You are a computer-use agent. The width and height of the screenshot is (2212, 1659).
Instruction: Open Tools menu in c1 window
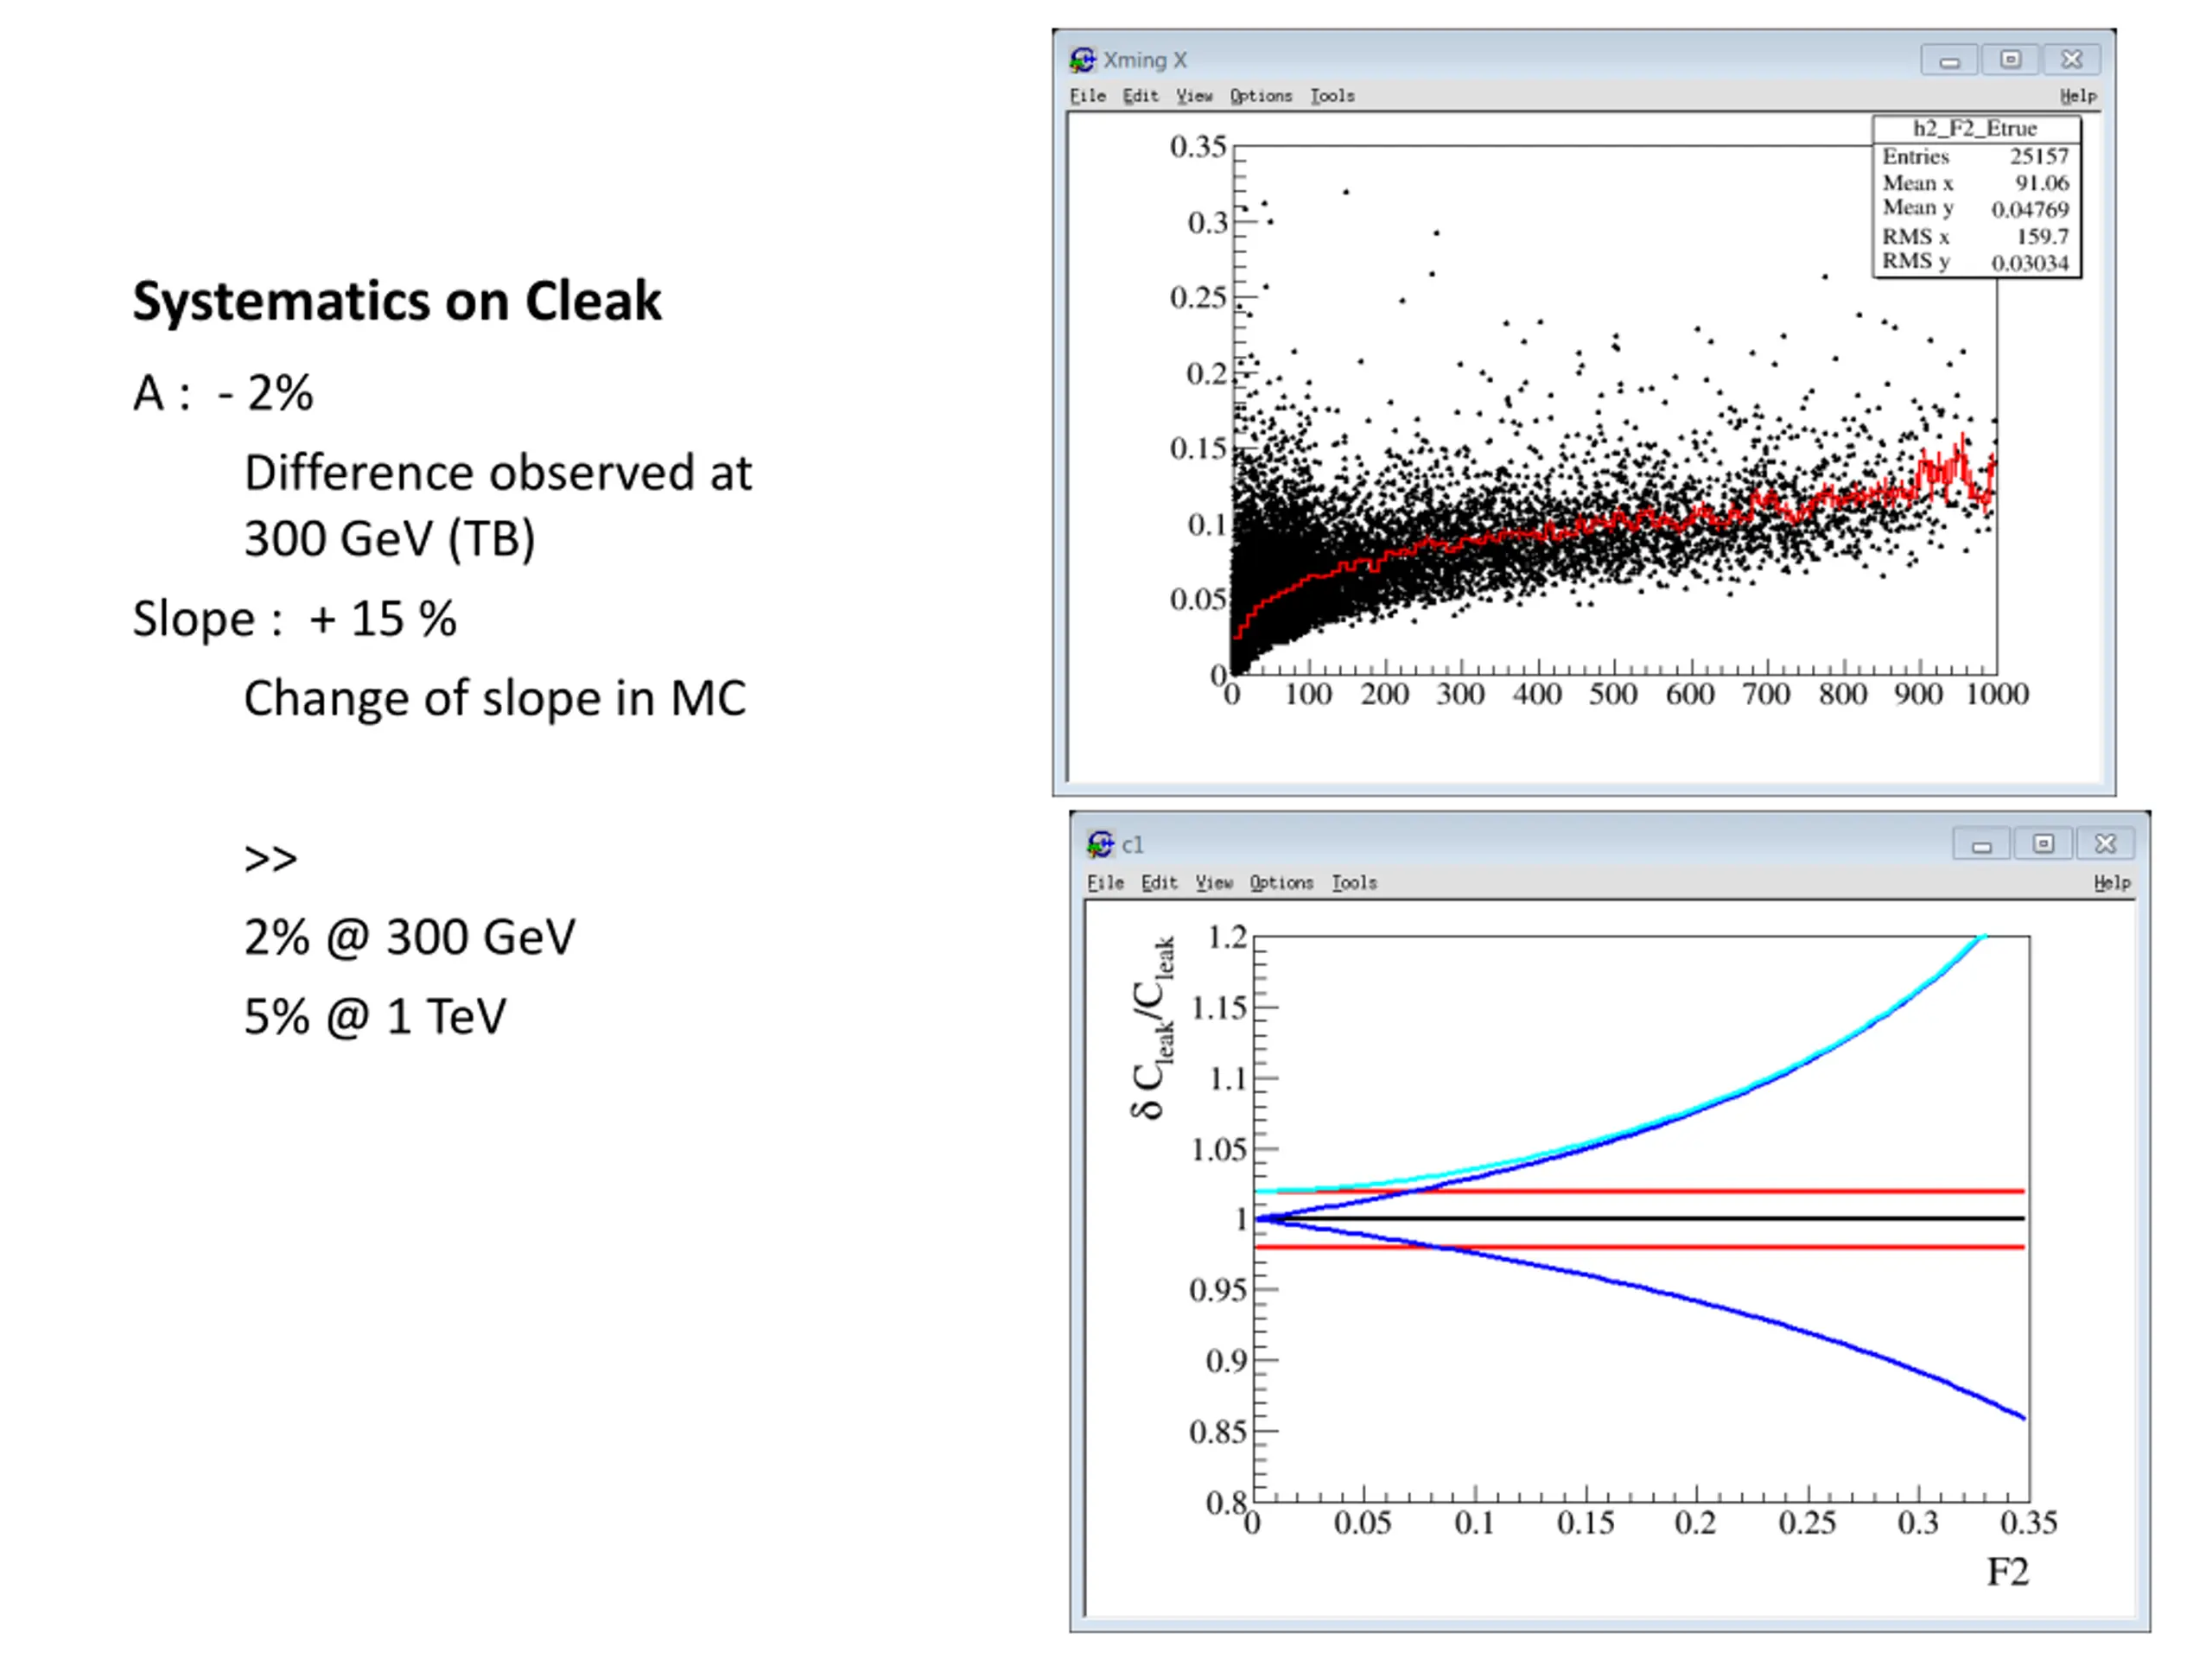point(1354,883)
